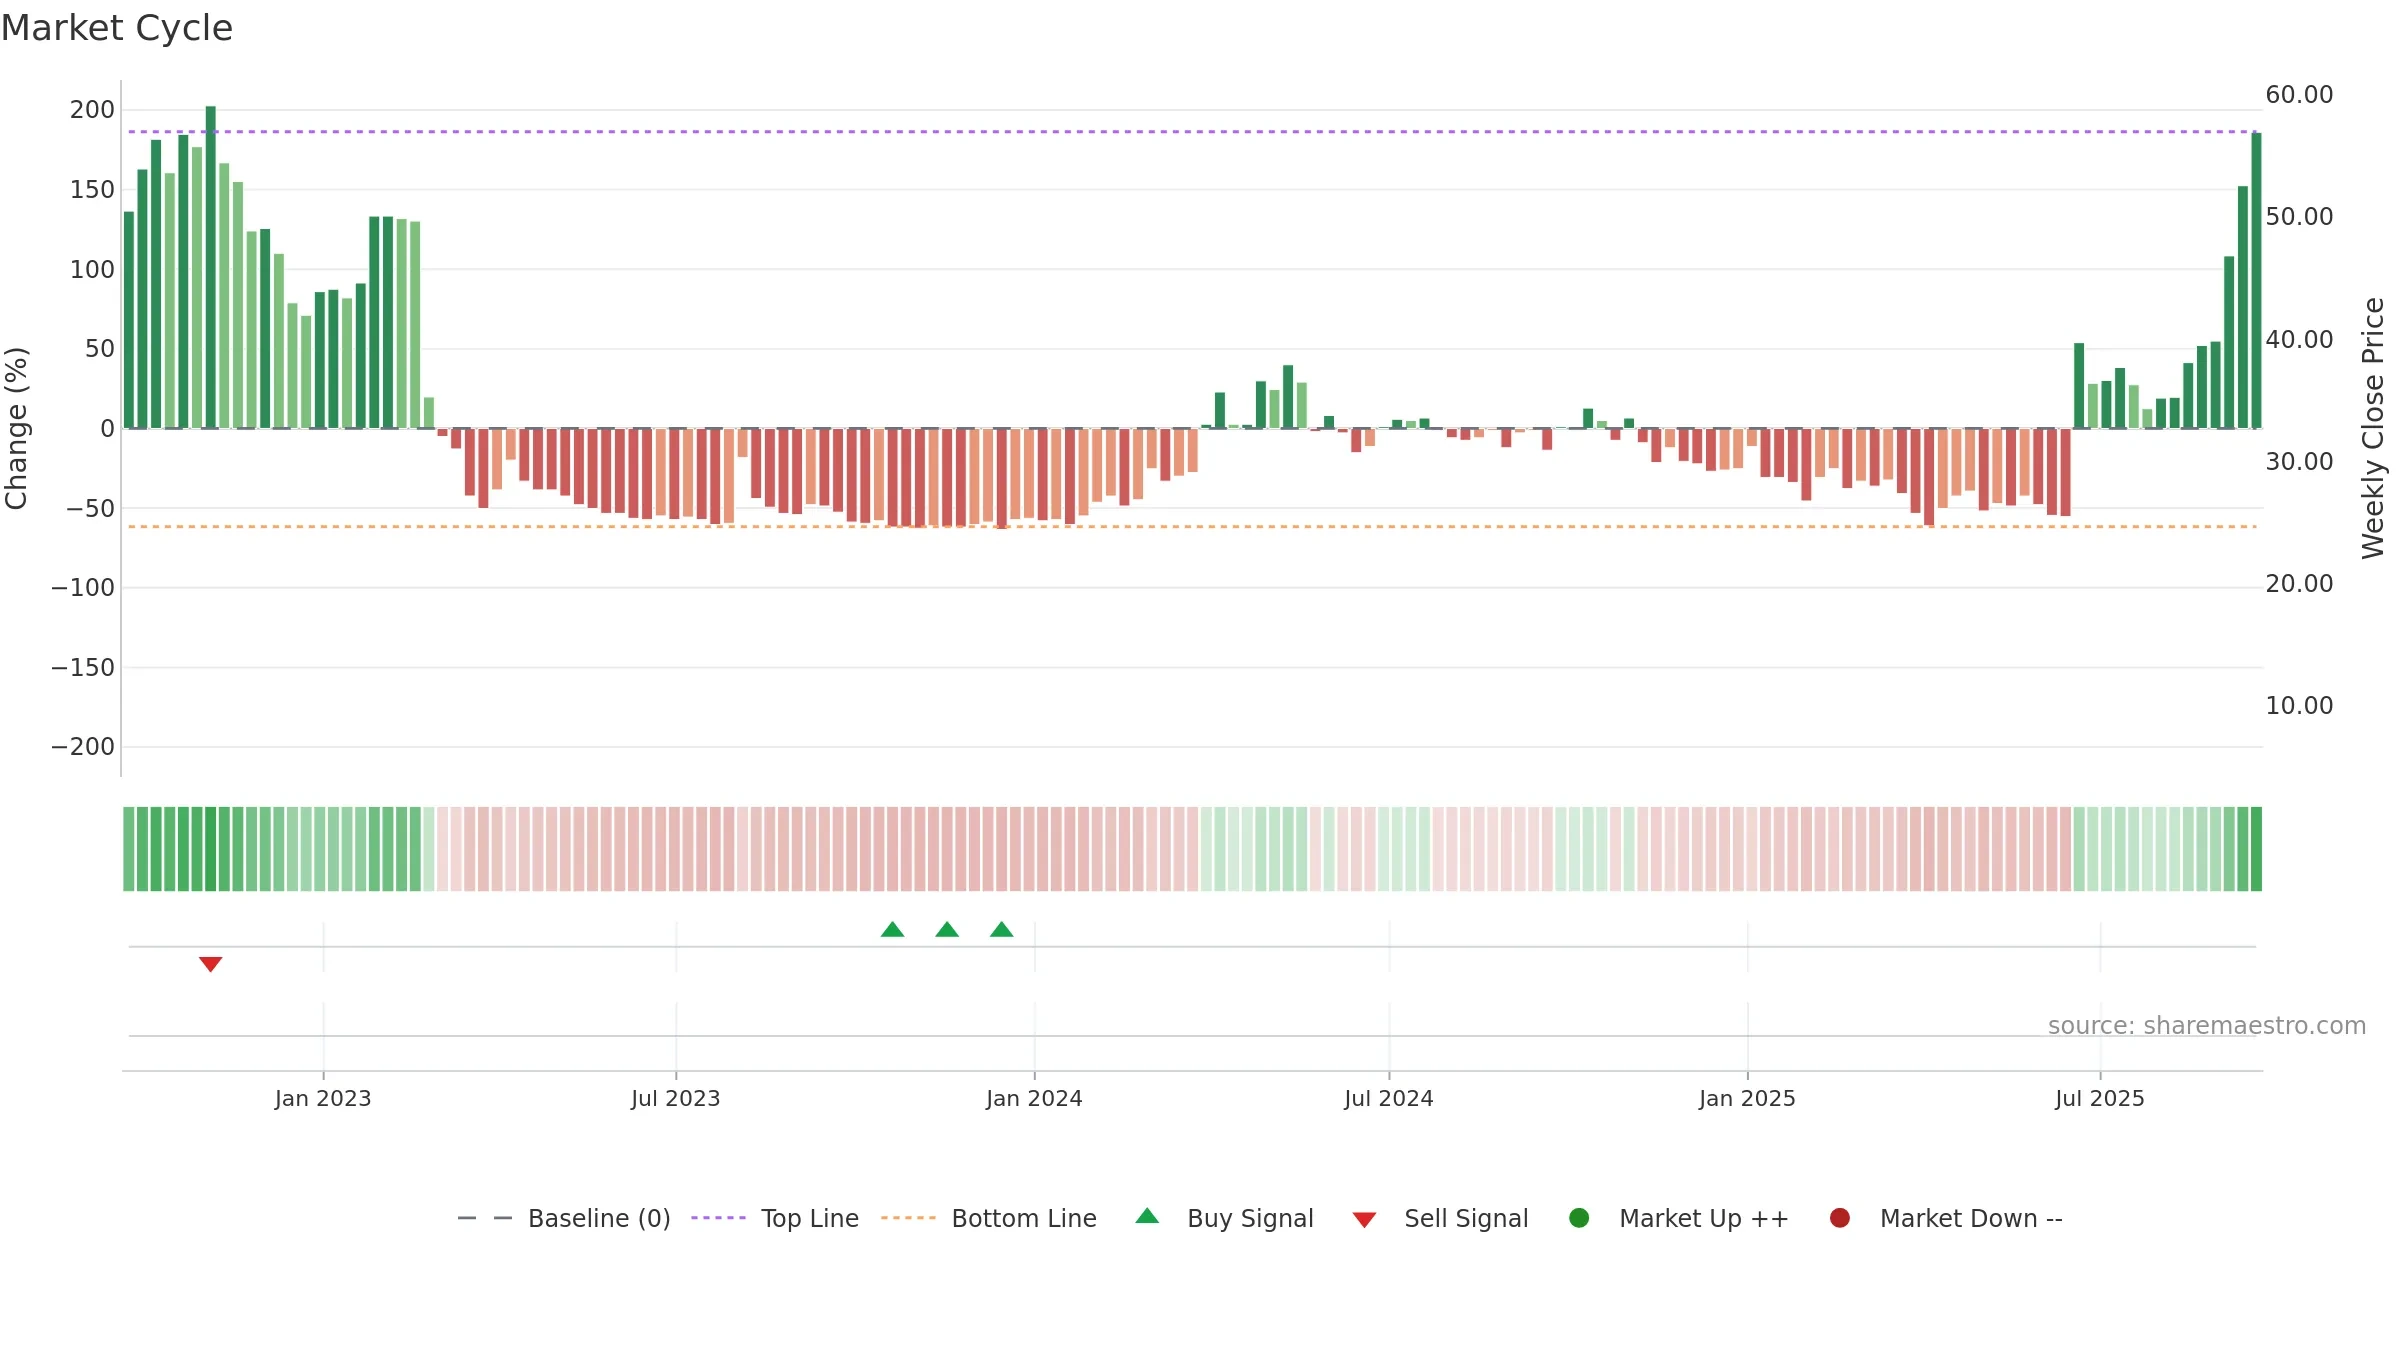The height and width of the screenshot is (1350, 2400).
Task: Click the dark green rightmost heat strip cell
Action: (x=2256, y=849)
